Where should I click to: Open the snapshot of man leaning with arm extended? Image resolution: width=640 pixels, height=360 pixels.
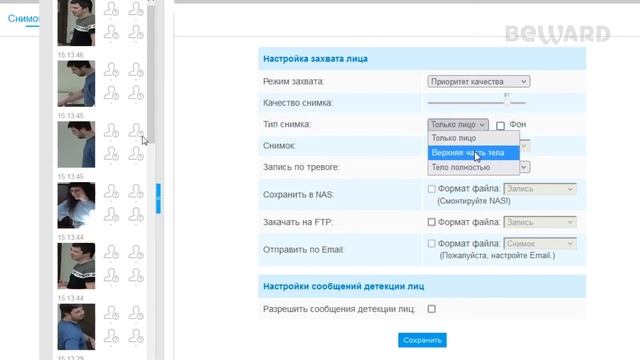76,84
